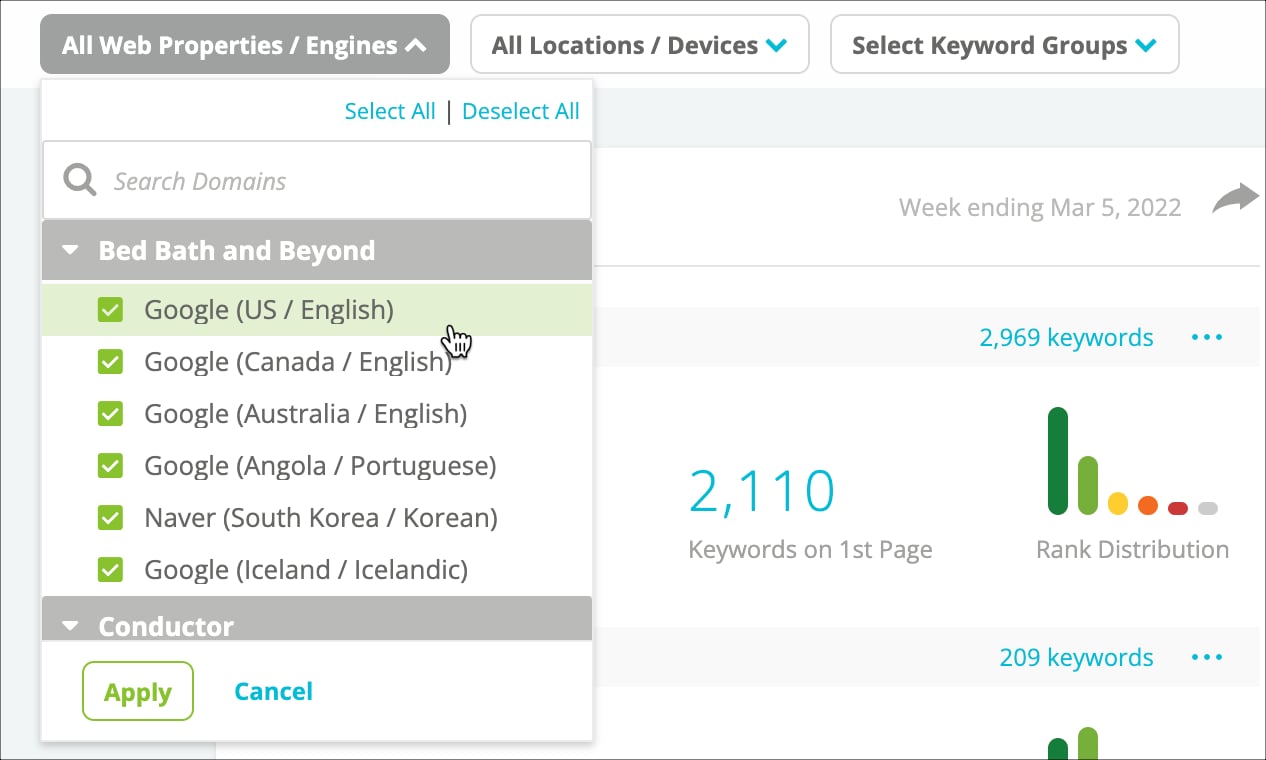Click the Rank Distribution bar chart

1132,461
